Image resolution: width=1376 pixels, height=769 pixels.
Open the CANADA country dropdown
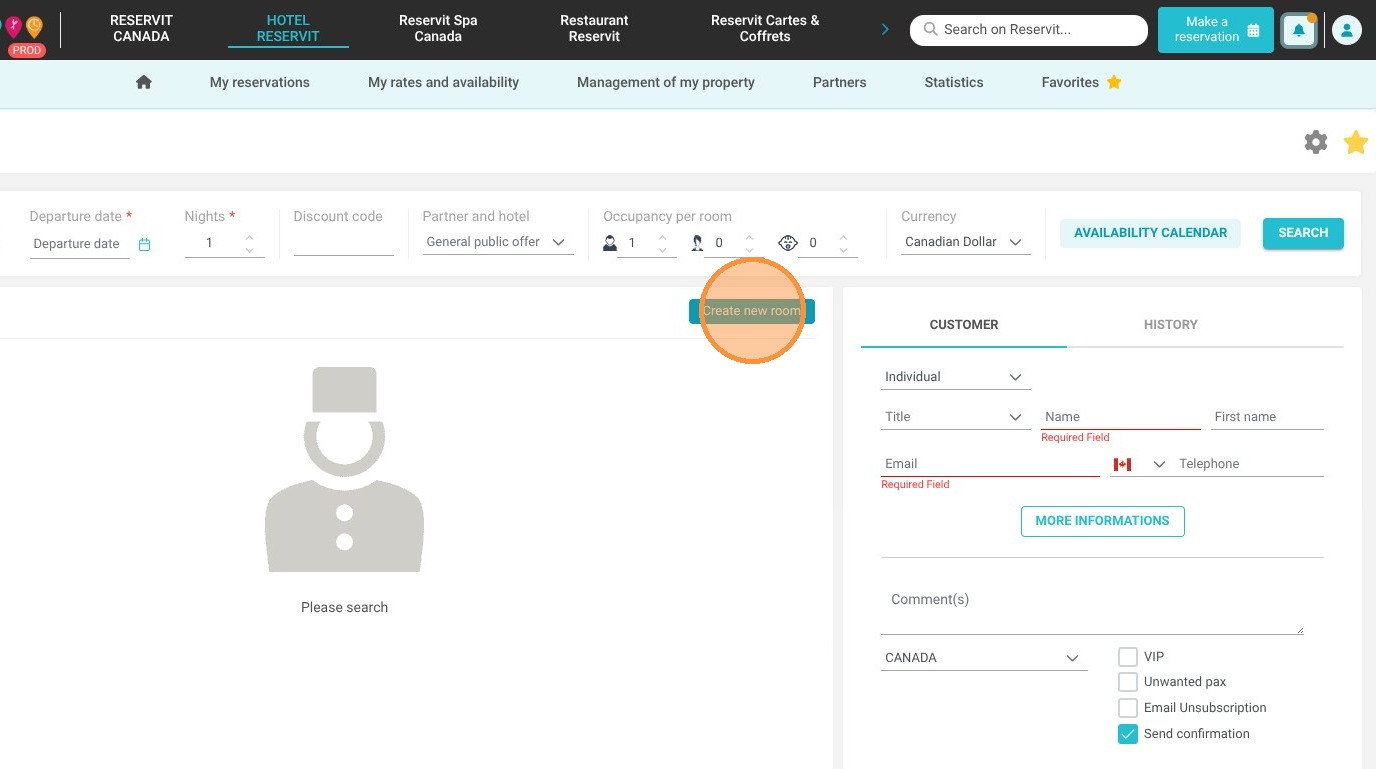[984, 658]
